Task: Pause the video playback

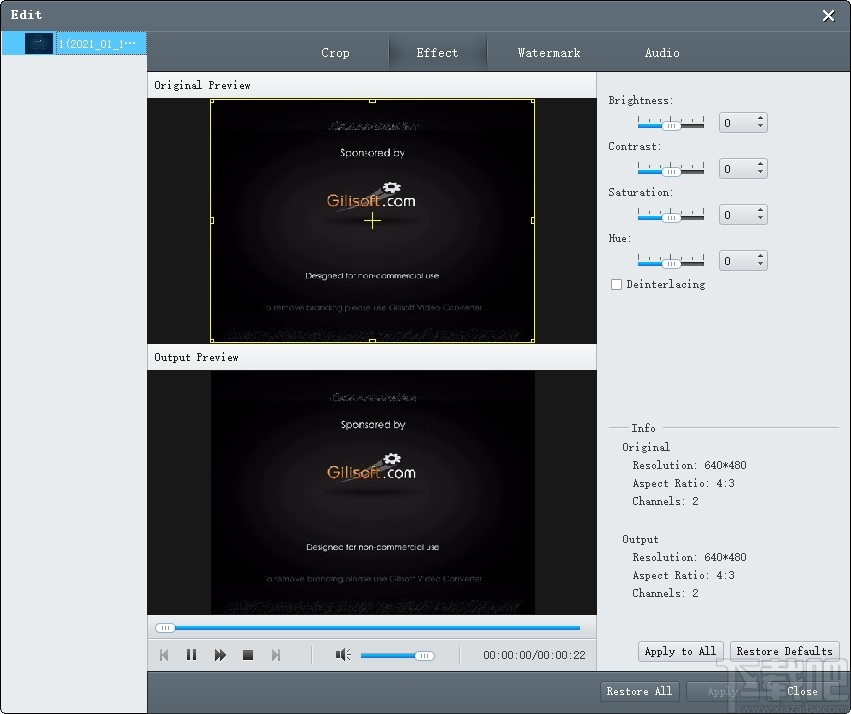Action: [191, 655]
